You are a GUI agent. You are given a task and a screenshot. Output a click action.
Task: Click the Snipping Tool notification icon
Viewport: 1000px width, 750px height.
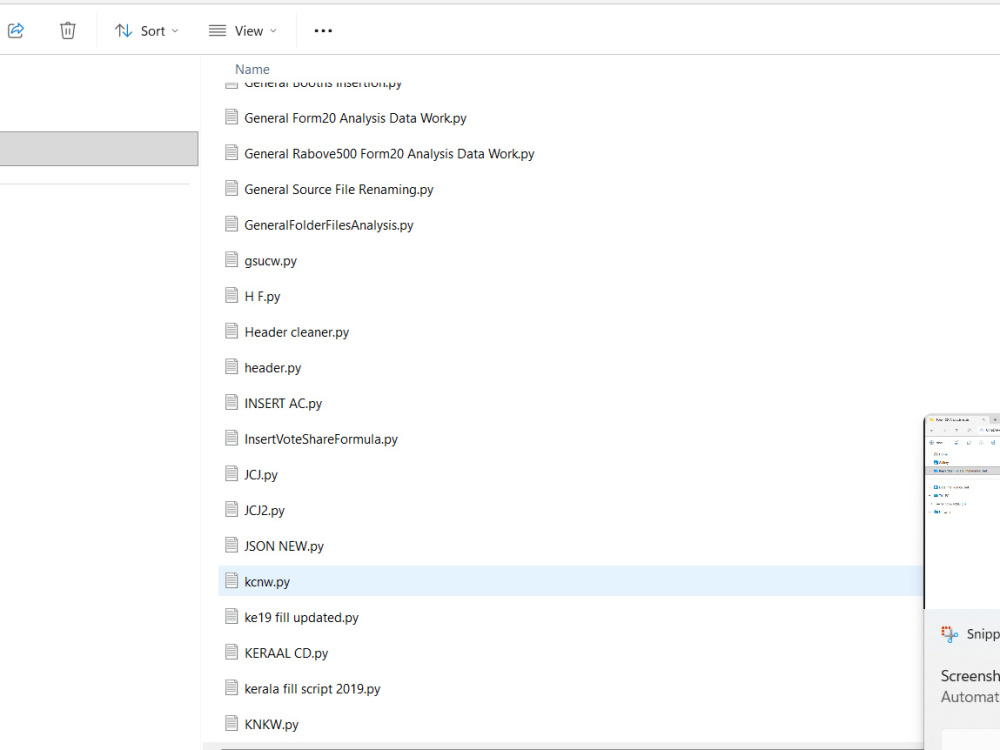coord(950,634)
